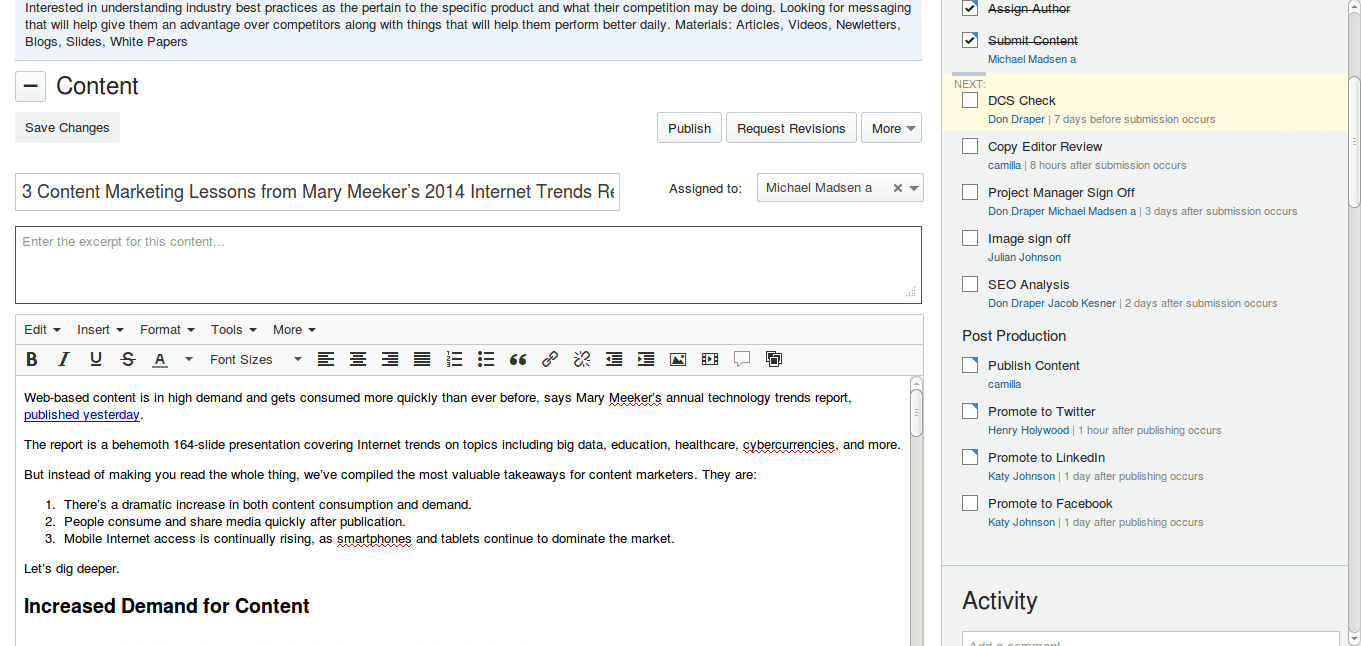Open the Insert menu
Screen dimensions: 1361x646
(x=100, y=329)
